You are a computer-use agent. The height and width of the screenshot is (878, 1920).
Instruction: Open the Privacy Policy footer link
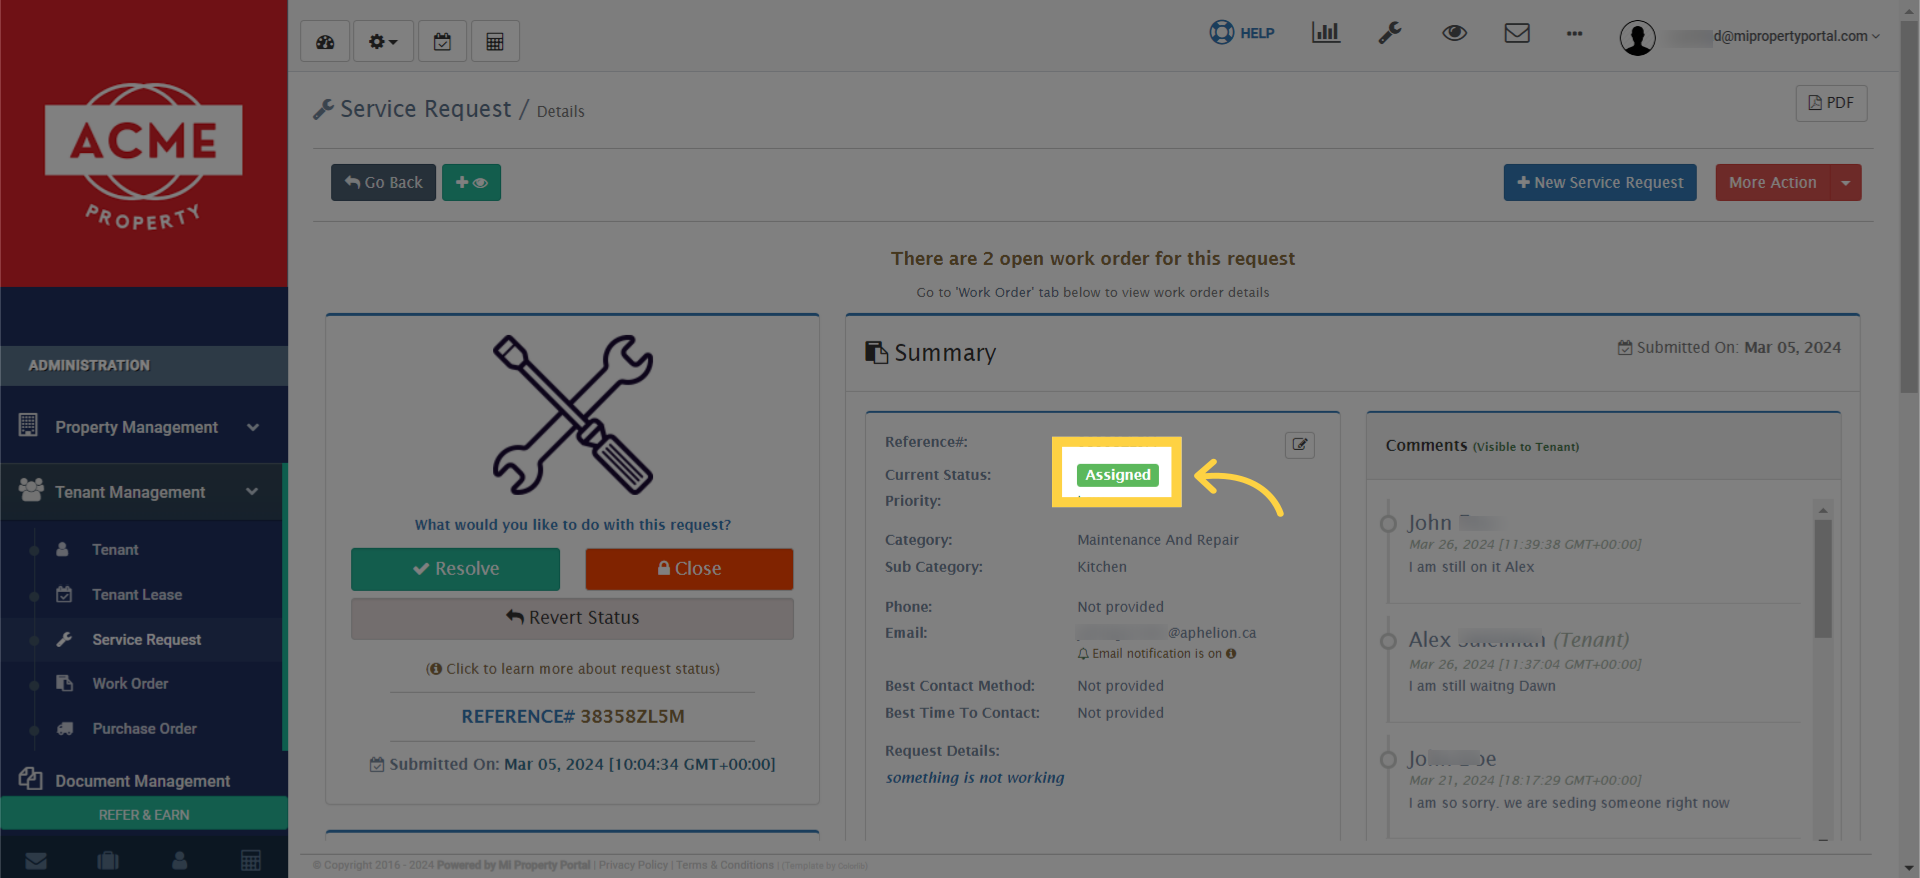coord(633,866)
